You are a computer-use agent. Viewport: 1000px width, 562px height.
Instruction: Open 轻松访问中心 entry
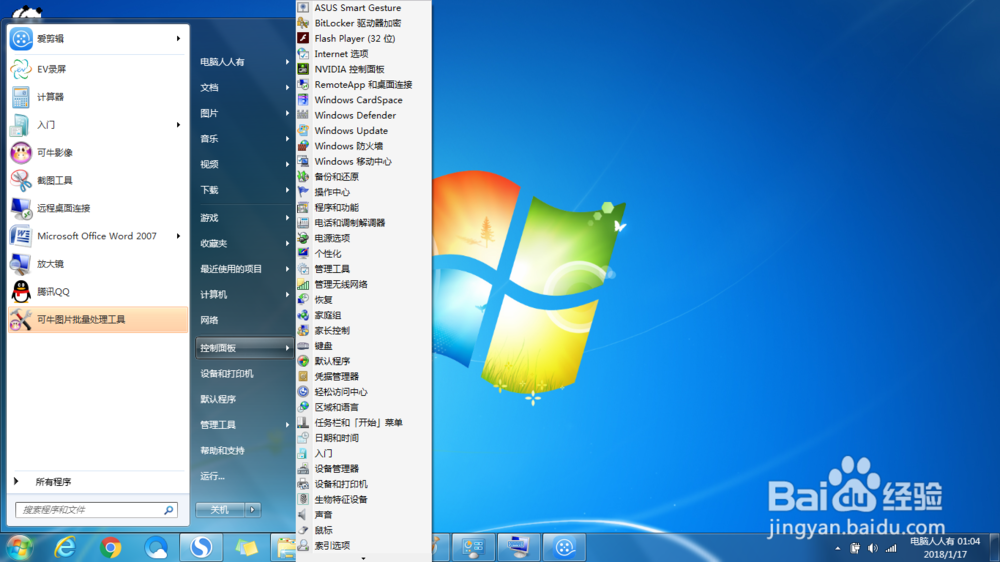364,392
